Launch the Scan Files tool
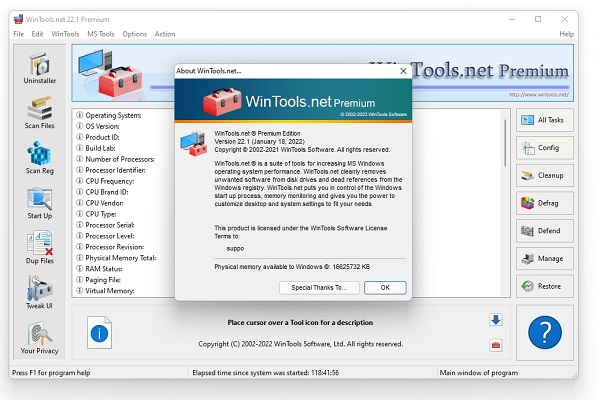This screenshot has width=600, height=400. click(39, 113)
